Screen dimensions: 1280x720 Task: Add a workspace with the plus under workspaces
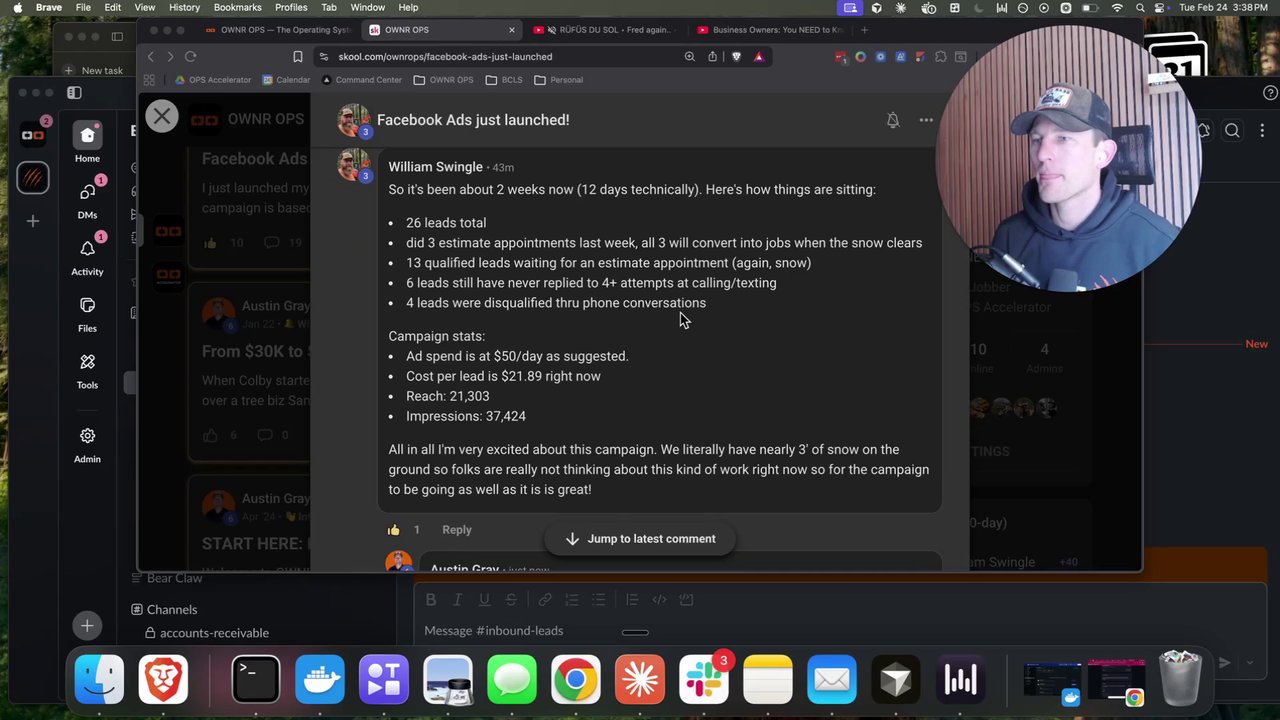tap(33, 221)
